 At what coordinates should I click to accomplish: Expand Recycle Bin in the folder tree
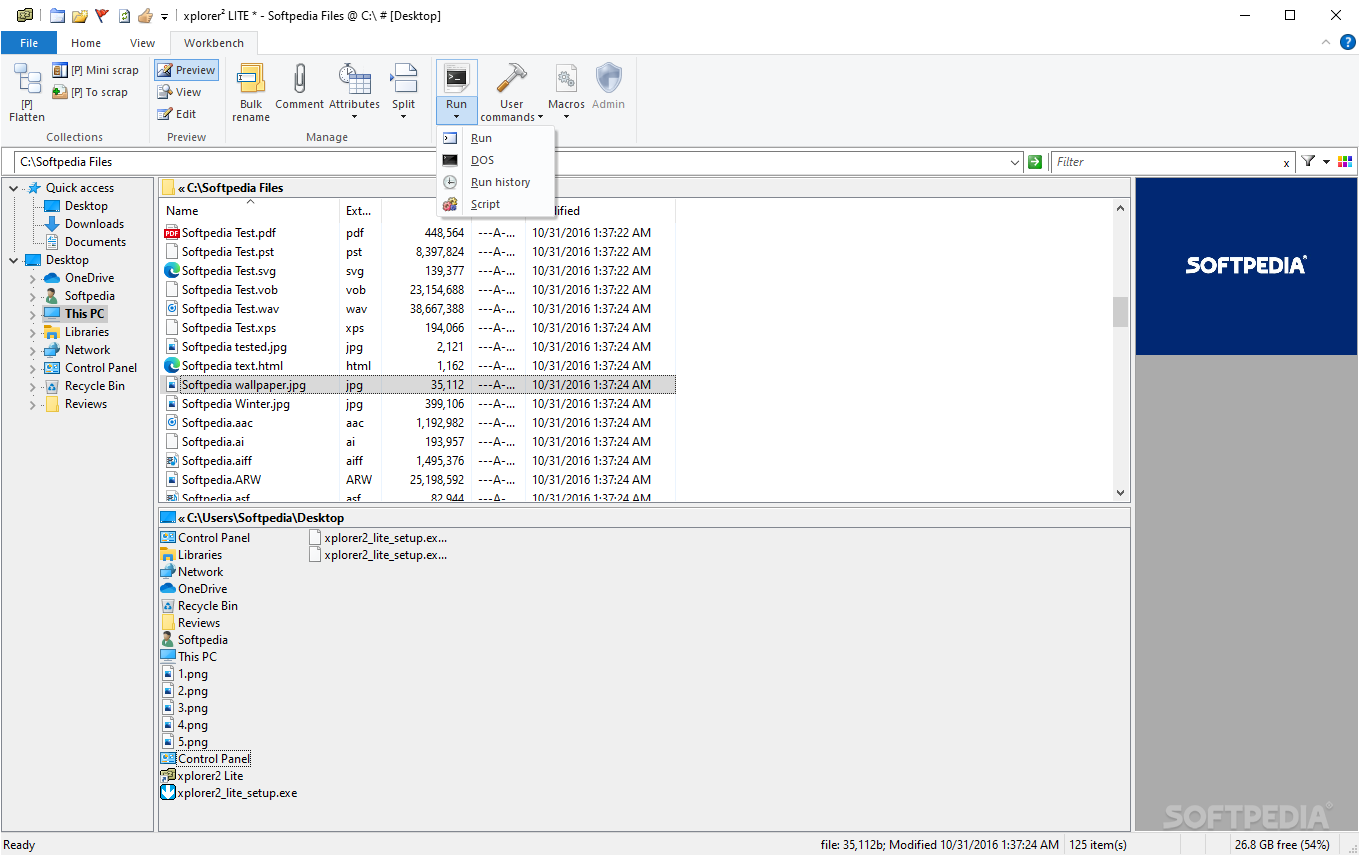[33, 386]
